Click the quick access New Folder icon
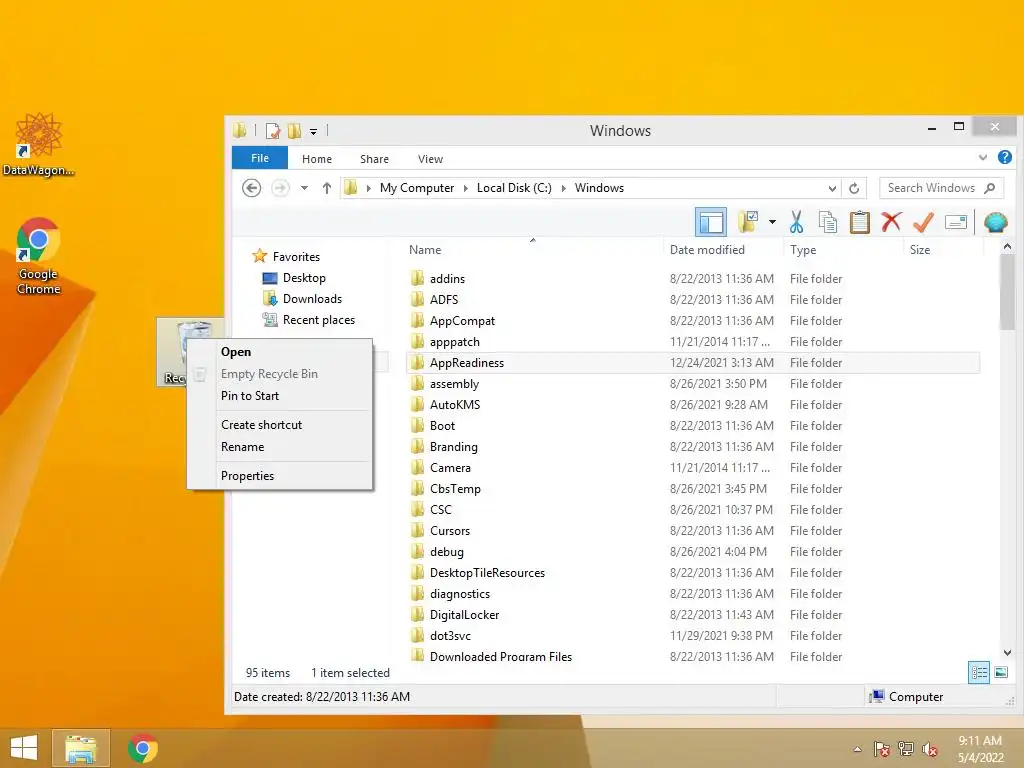The width and height of the screenshot is (1024, 768). coord(295,131)
